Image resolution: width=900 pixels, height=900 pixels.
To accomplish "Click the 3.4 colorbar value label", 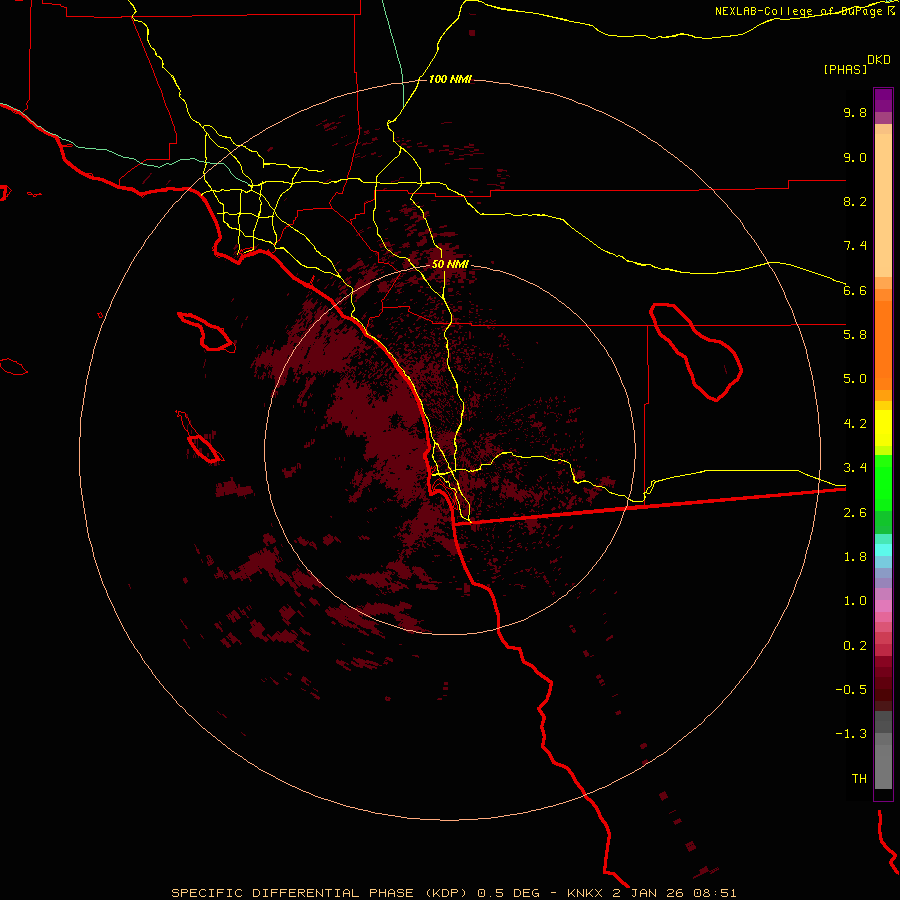I will coord(855,468).
